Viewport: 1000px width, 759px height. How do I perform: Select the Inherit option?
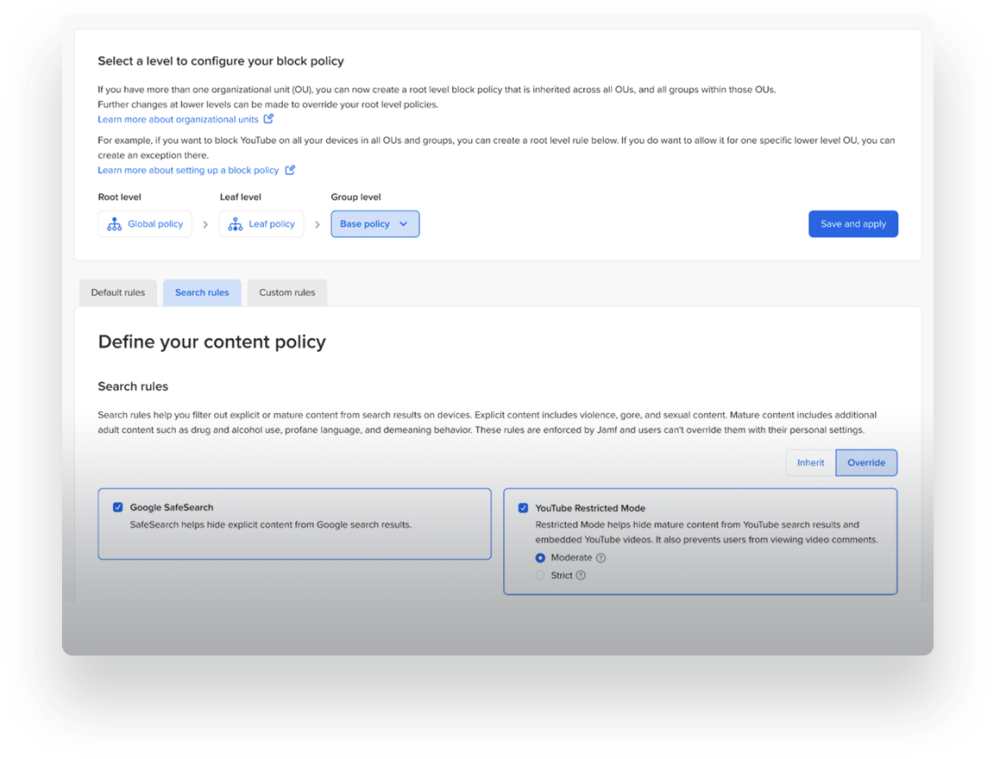810,463
